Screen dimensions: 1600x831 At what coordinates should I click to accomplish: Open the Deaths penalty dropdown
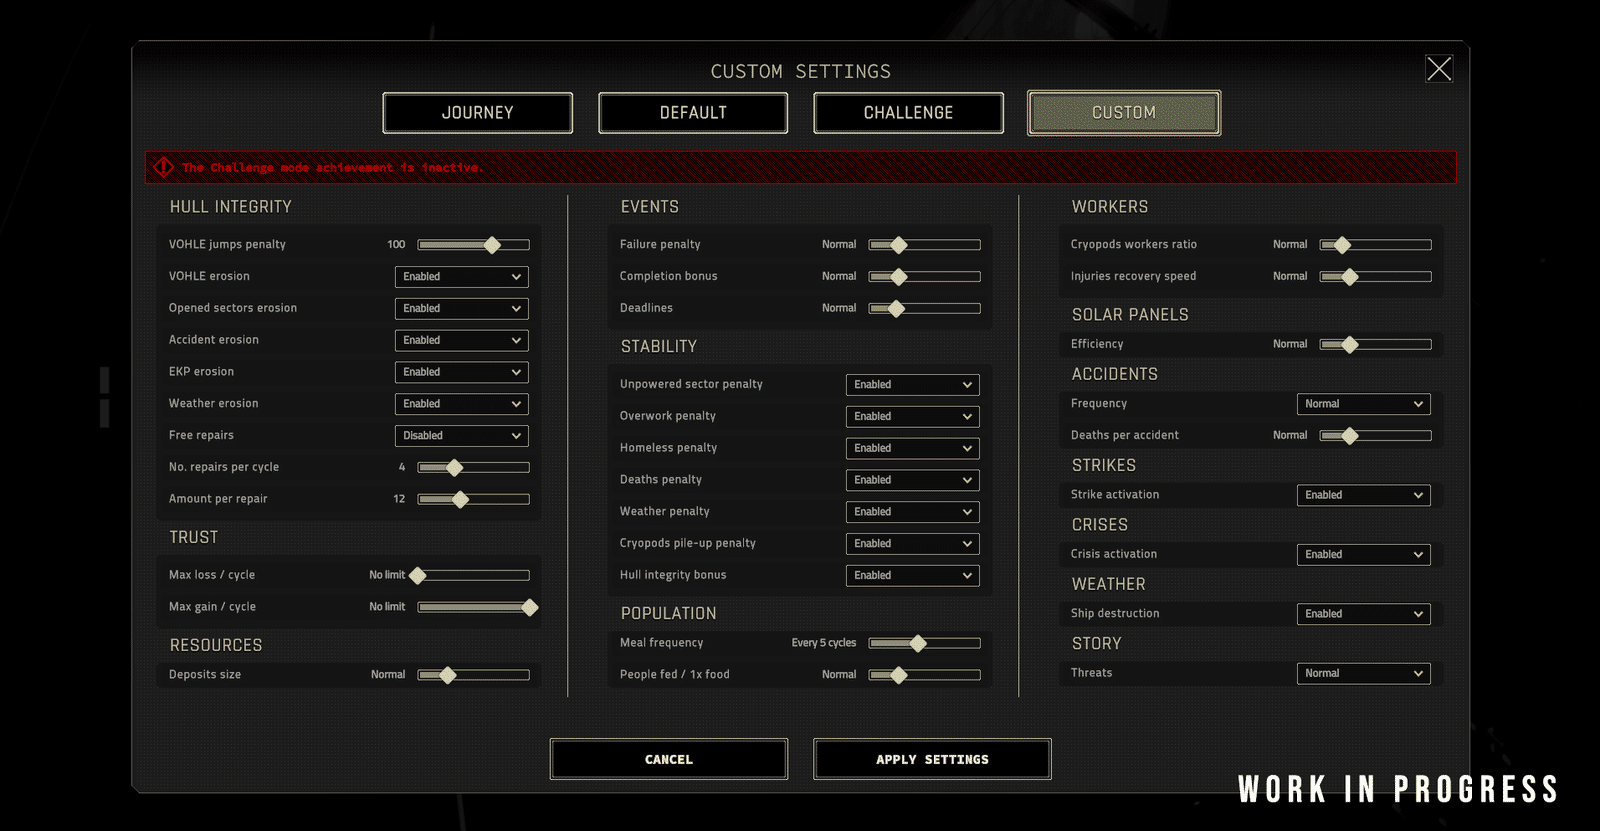pyautogui.click(x=913, y=480)
